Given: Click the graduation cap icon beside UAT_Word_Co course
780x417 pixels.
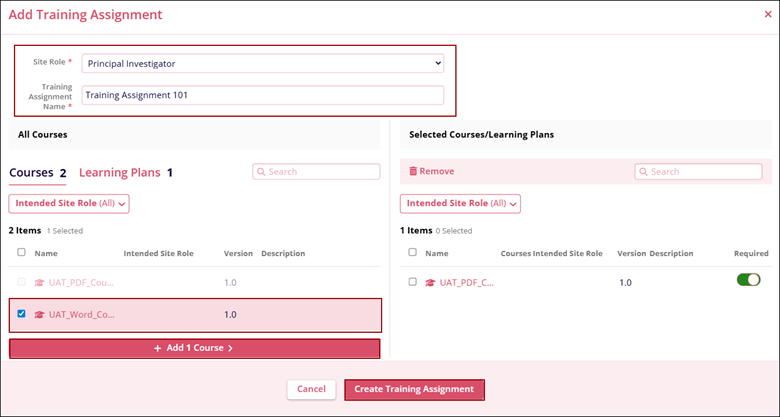Looking at the screenshot, I should (x=40, y=314).
